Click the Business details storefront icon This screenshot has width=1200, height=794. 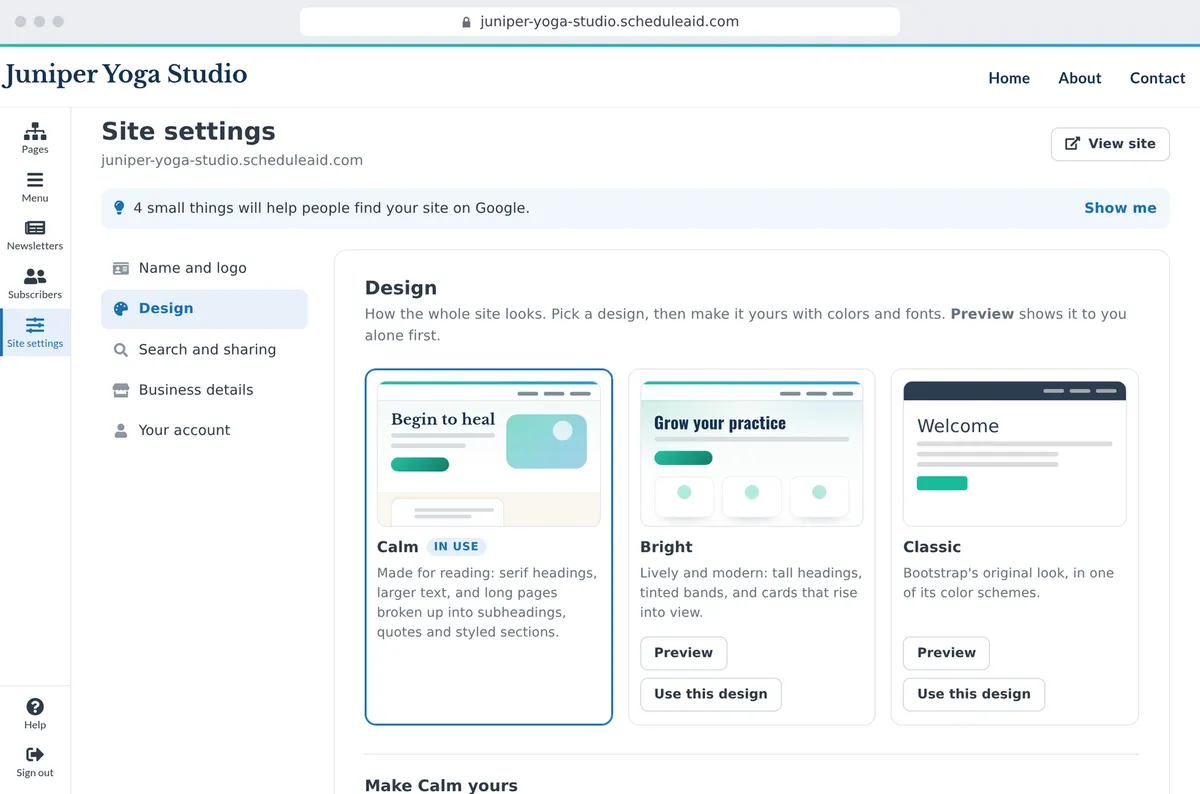(x=121, y=390)
